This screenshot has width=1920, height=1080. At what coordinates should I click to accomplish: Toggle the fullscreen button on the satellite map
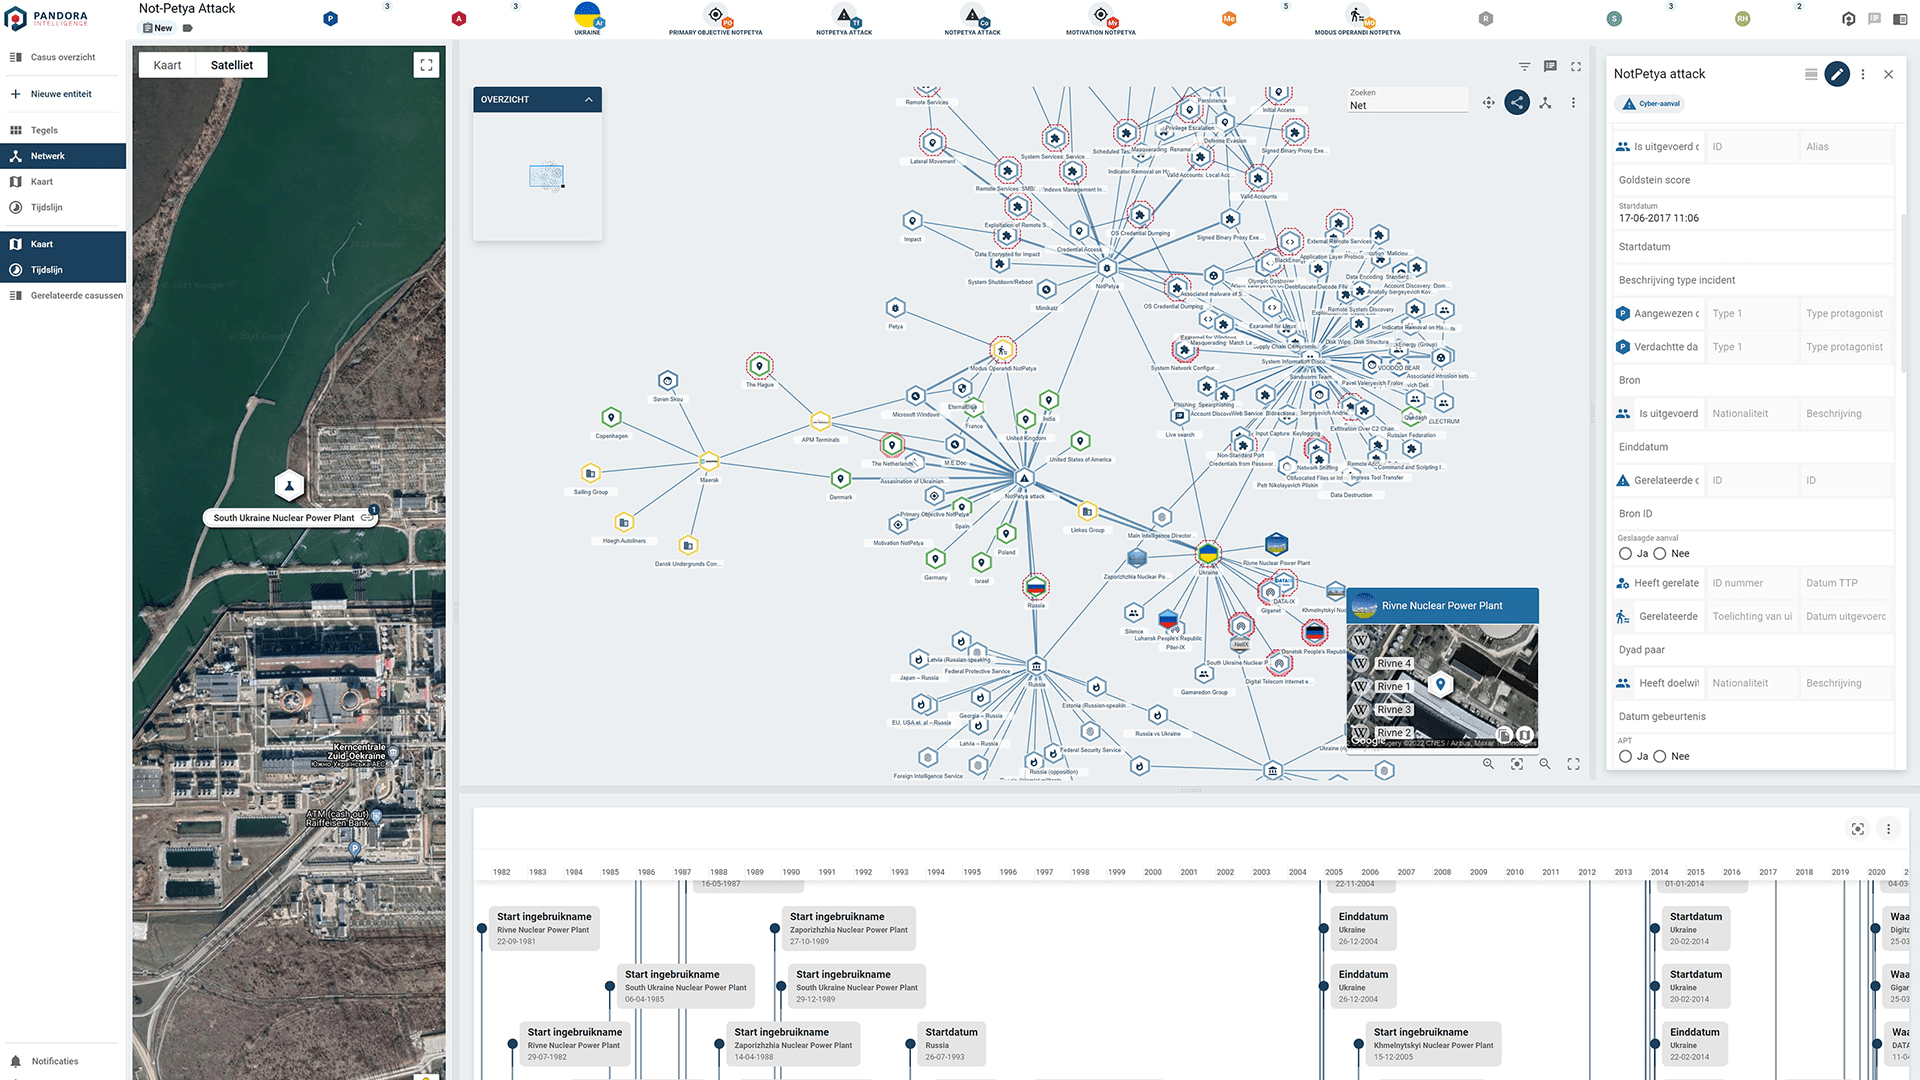426,65
